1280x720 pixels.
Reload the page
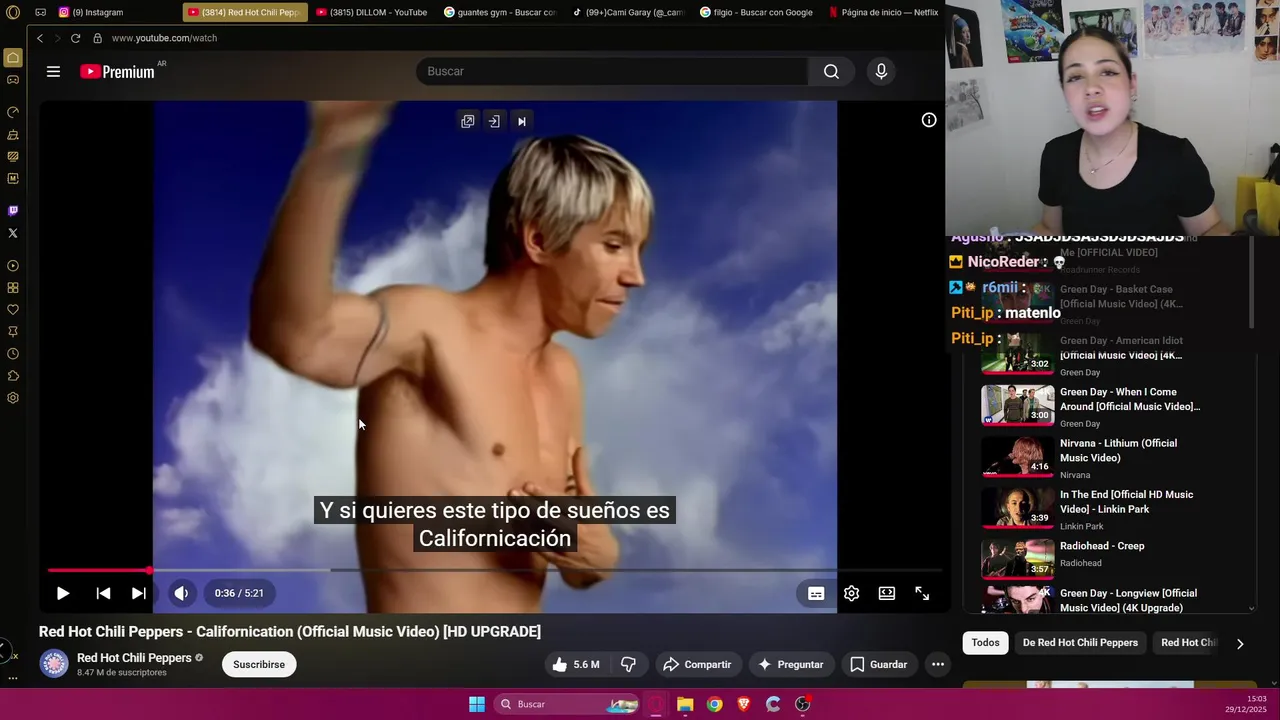tap(75, 38)
